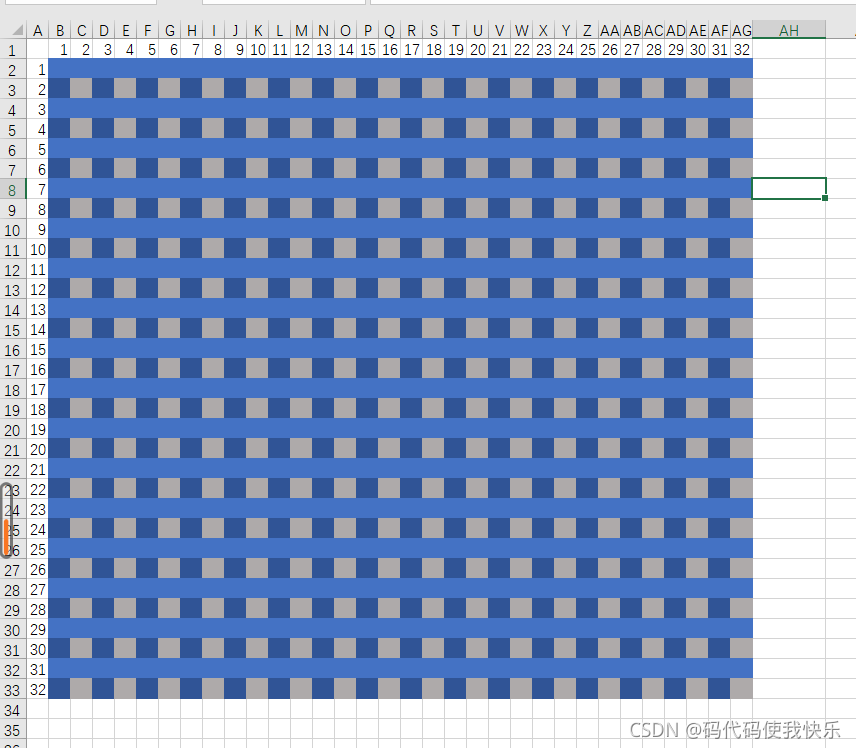The image size is (856, 748).
Task: Click gray cell AG33
Action: click(x=741, y=688)
